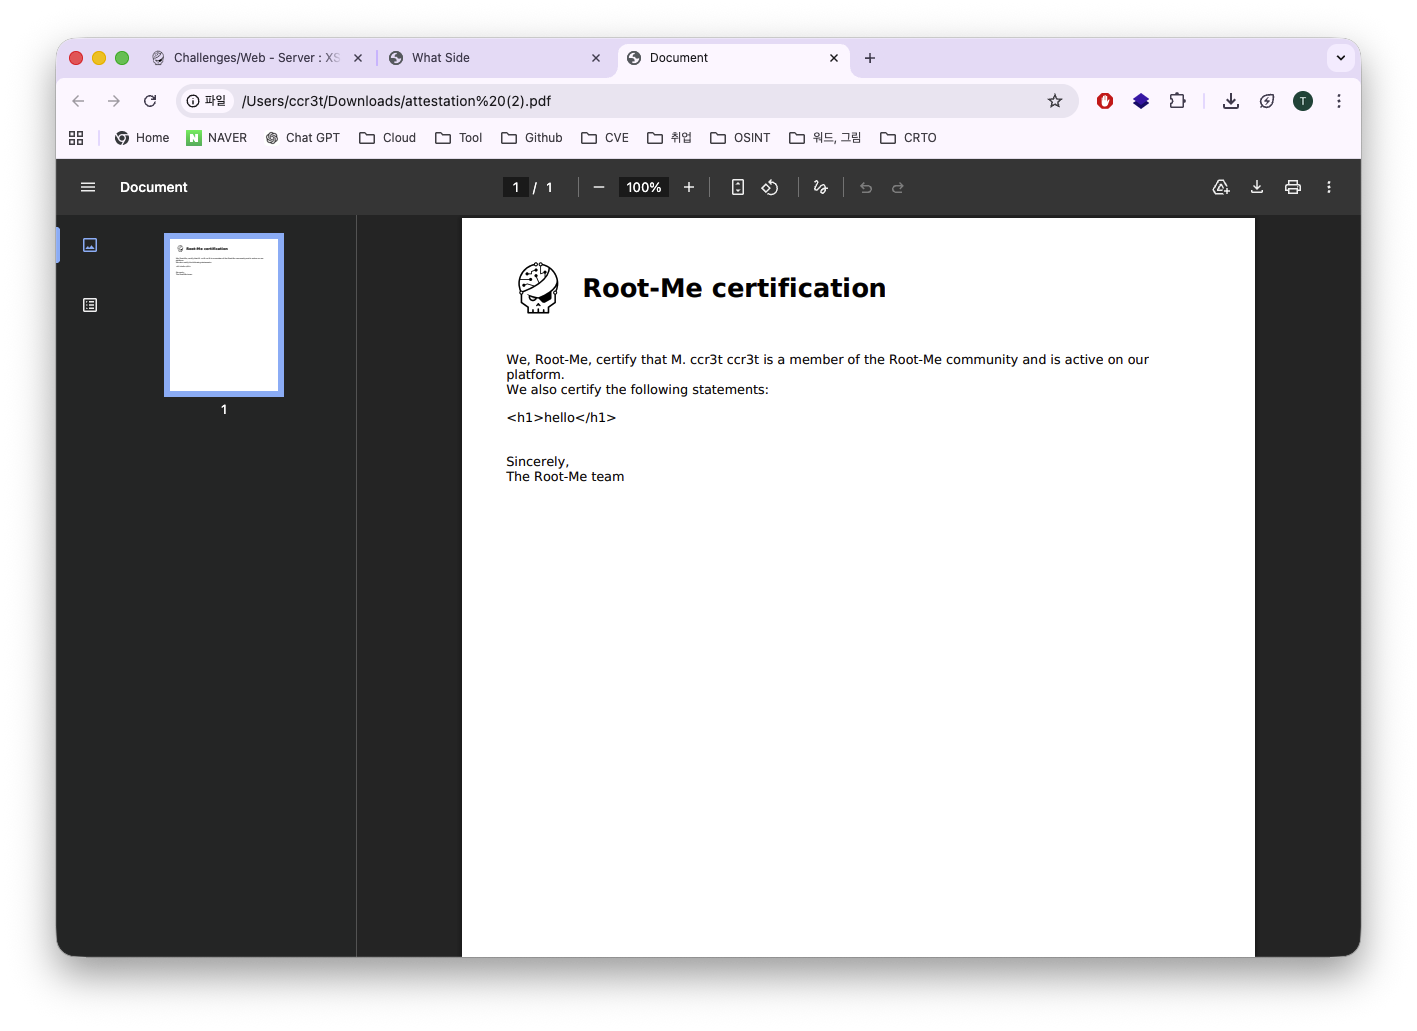The height and width of the screenshot is (1031, 1417).
Task: Expand the CRTO bookmark folder
Action: [x=909, y=138]
